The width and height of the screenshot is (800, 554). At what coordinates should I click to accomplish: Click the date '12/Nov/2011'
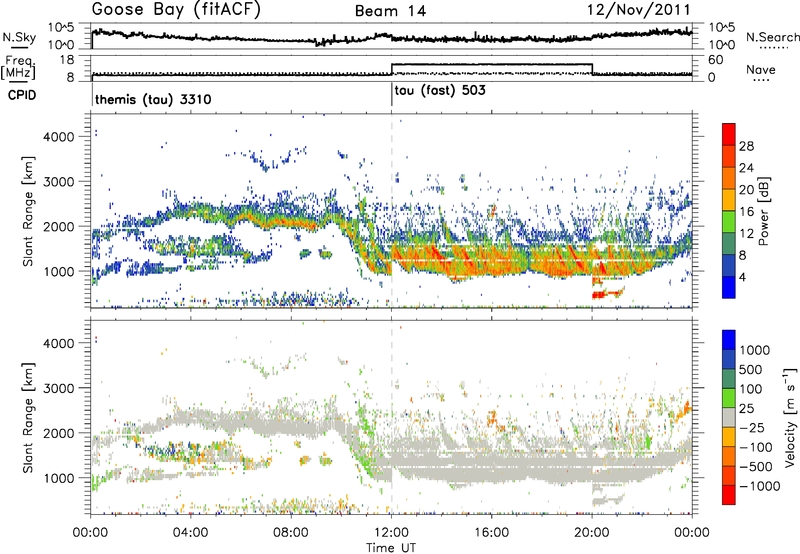pyautogui.click(x=639, y=9)
